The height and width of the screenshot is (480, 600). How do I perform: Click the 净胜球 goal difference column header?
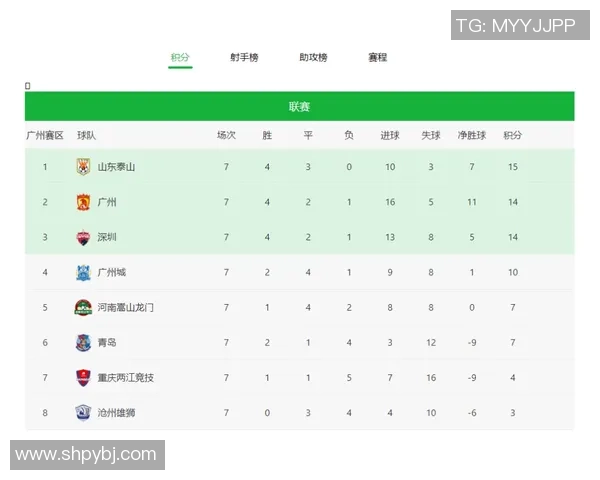coord(471,135)
